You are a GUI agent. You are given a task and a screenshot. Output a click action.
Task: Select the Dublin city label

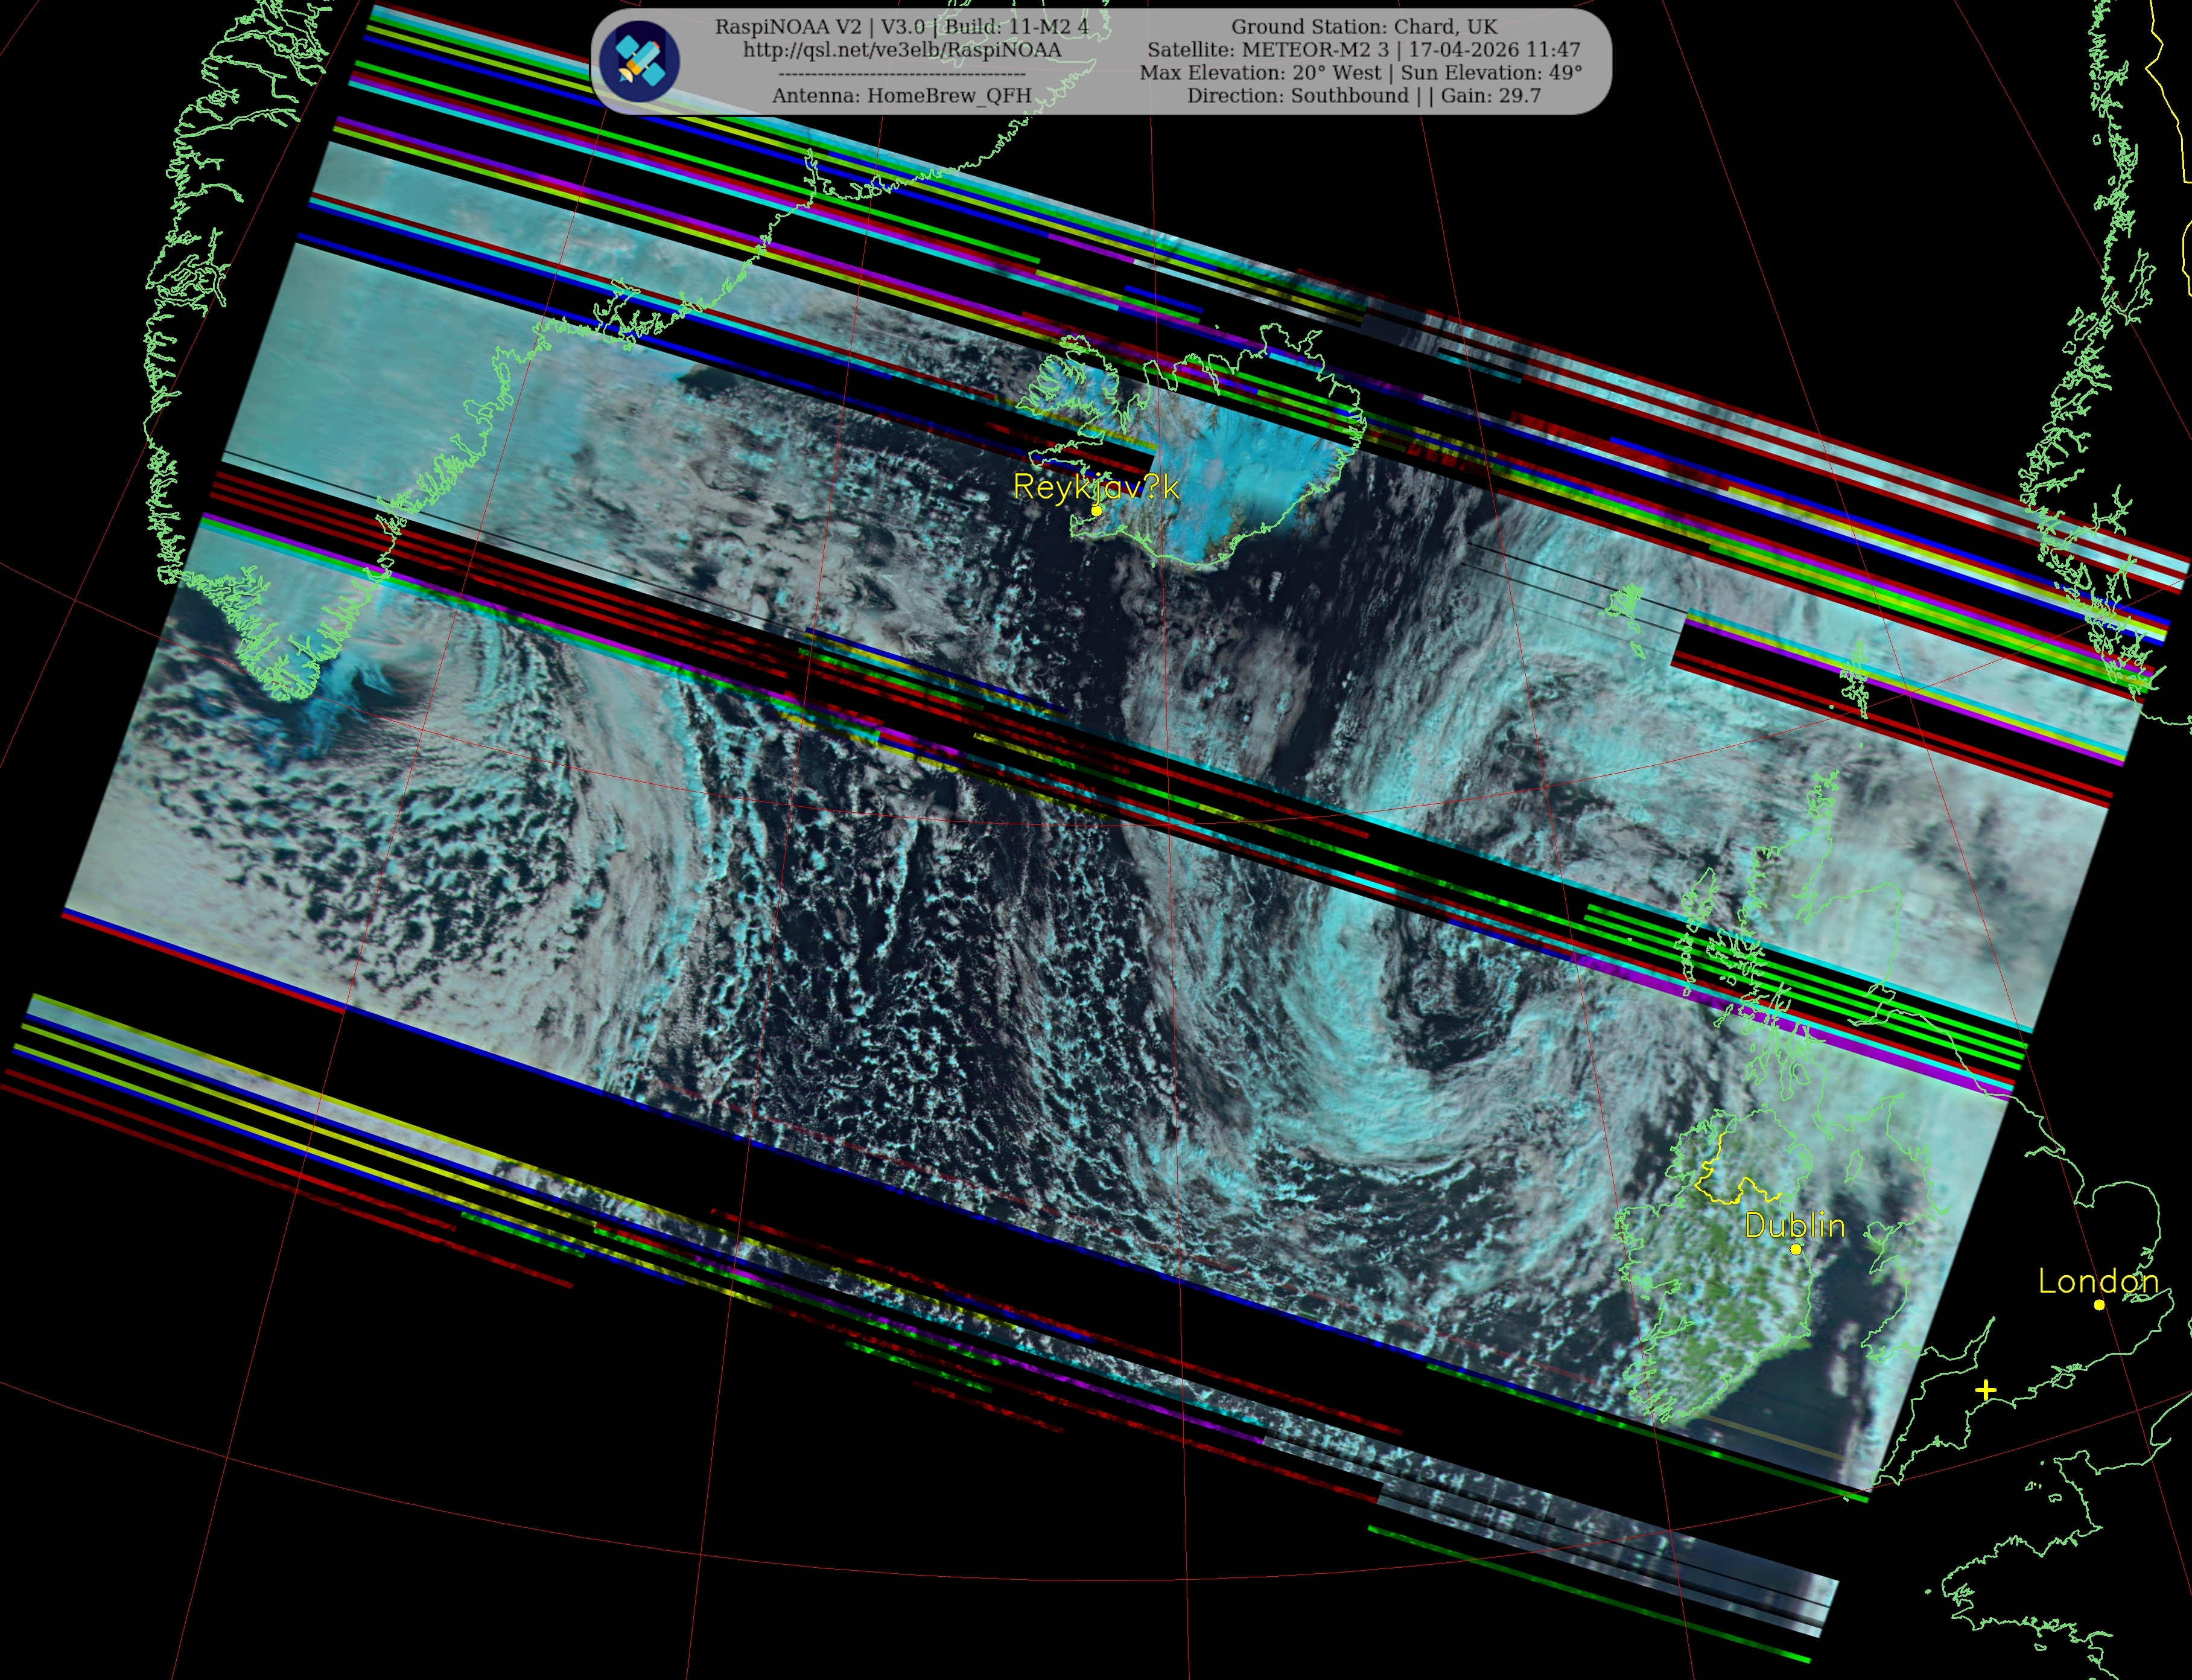pos(1795,1225)
